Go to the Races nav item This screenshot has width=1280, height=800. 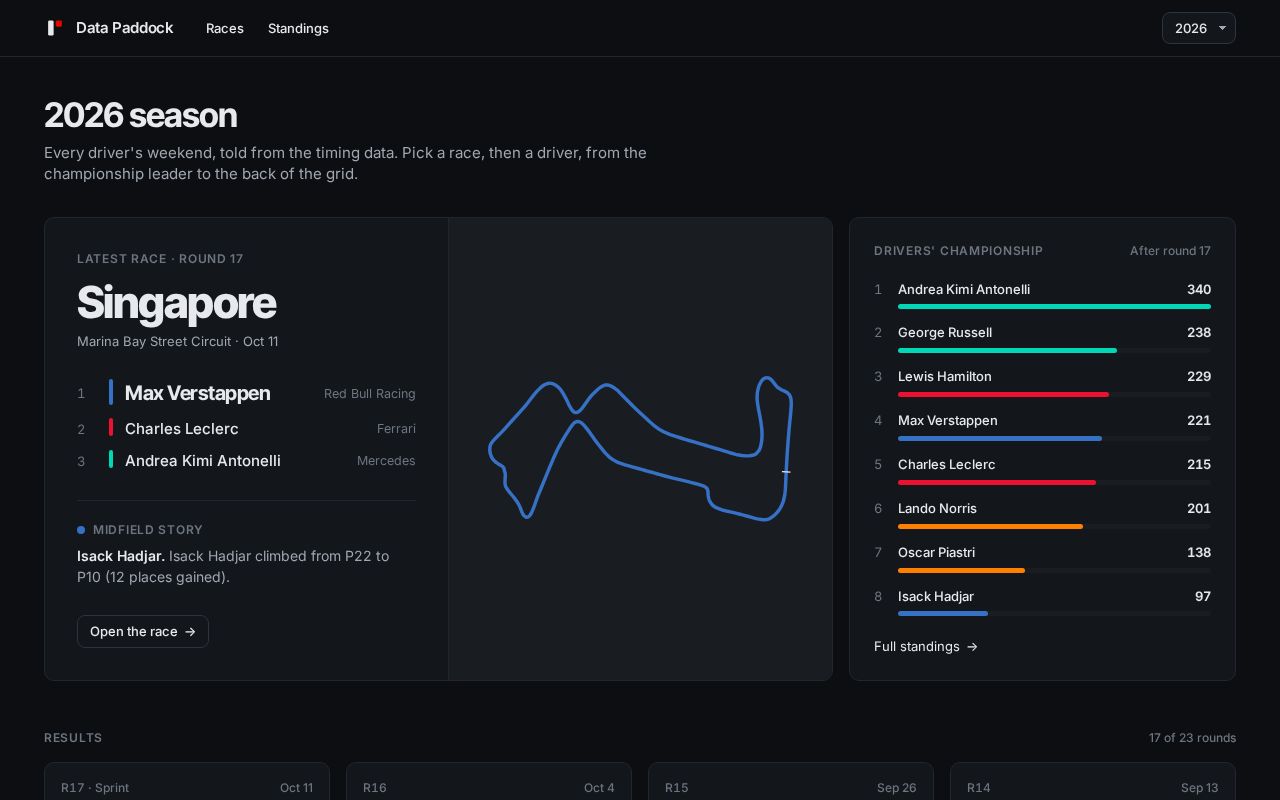point(225,28)
